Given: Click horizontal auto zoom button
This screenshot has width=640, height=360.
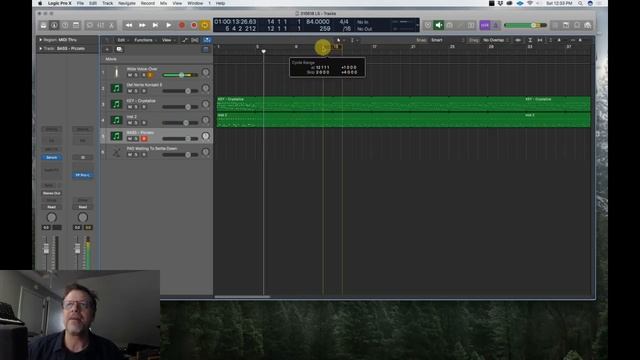Looking at the screenshot, I should point(540,40).
